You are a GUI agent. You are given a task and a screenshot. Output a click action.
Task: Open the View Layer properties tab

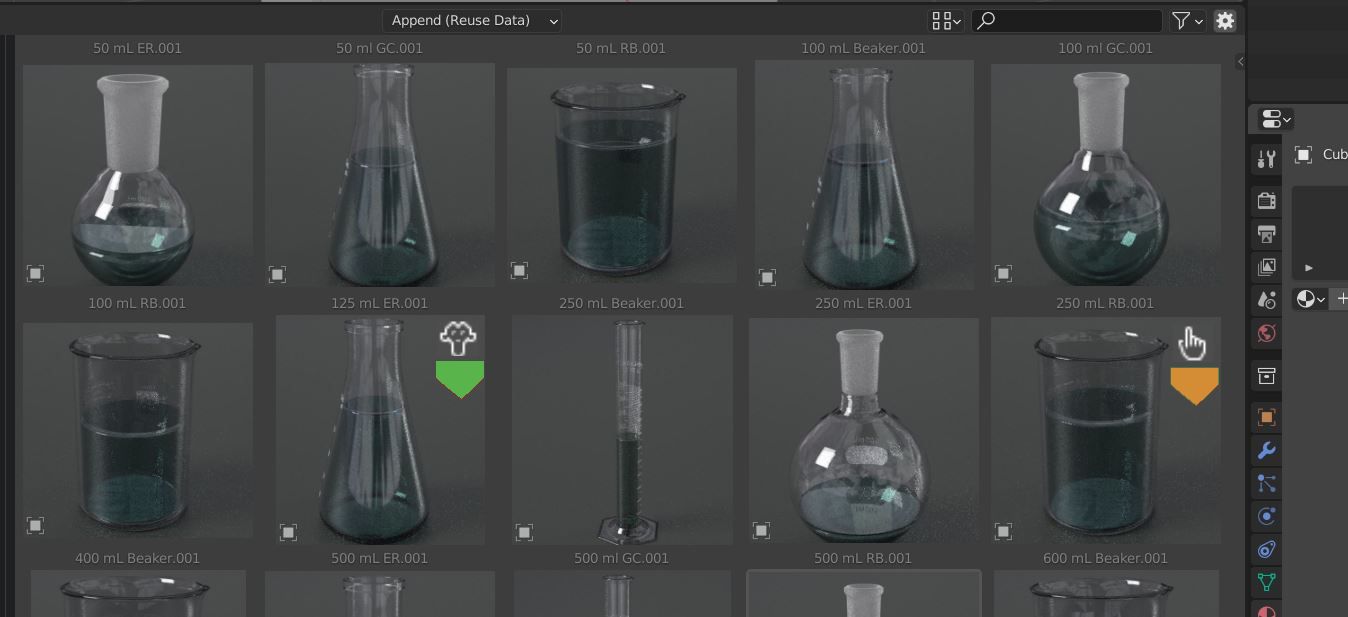pyautogui.click(x=1266, y=267)
